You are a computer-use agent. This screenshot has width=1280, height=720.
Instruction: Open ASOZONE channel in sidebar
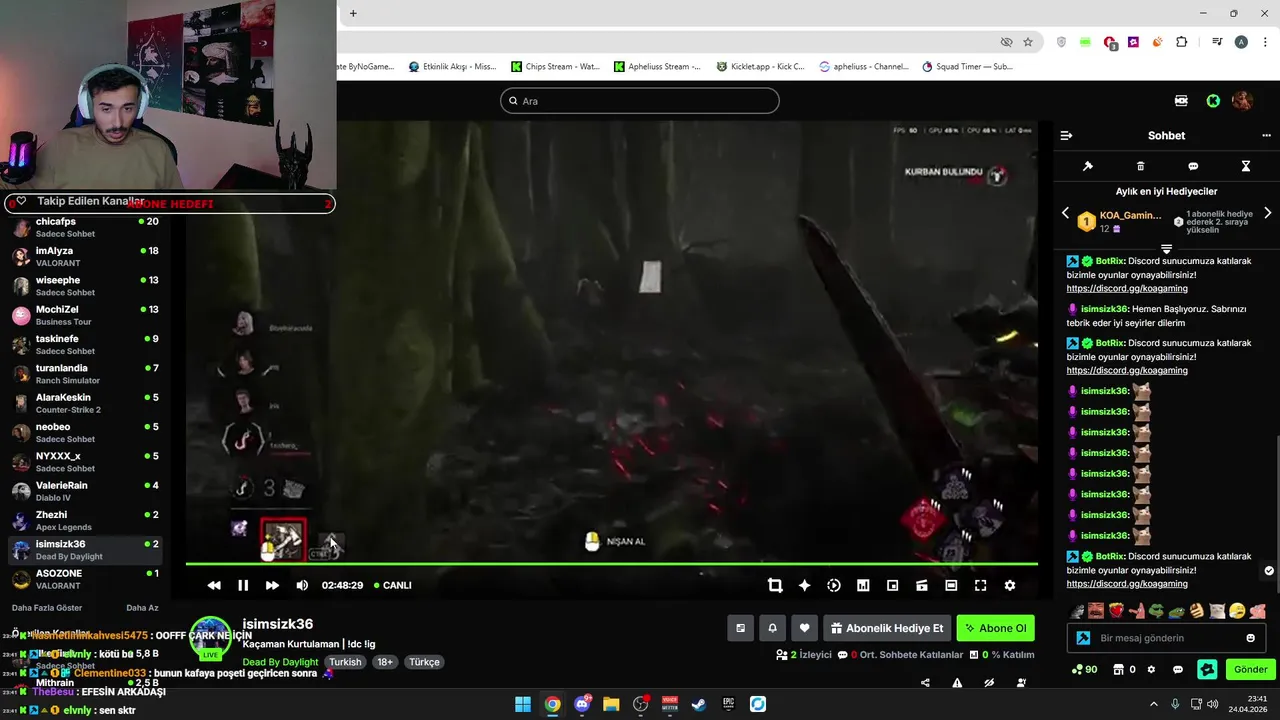pos(85,579)
